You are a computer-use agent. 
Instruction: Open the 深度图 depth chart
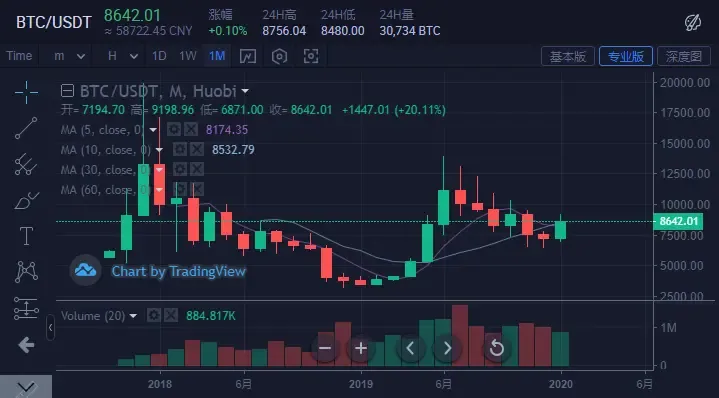[684, 56]
